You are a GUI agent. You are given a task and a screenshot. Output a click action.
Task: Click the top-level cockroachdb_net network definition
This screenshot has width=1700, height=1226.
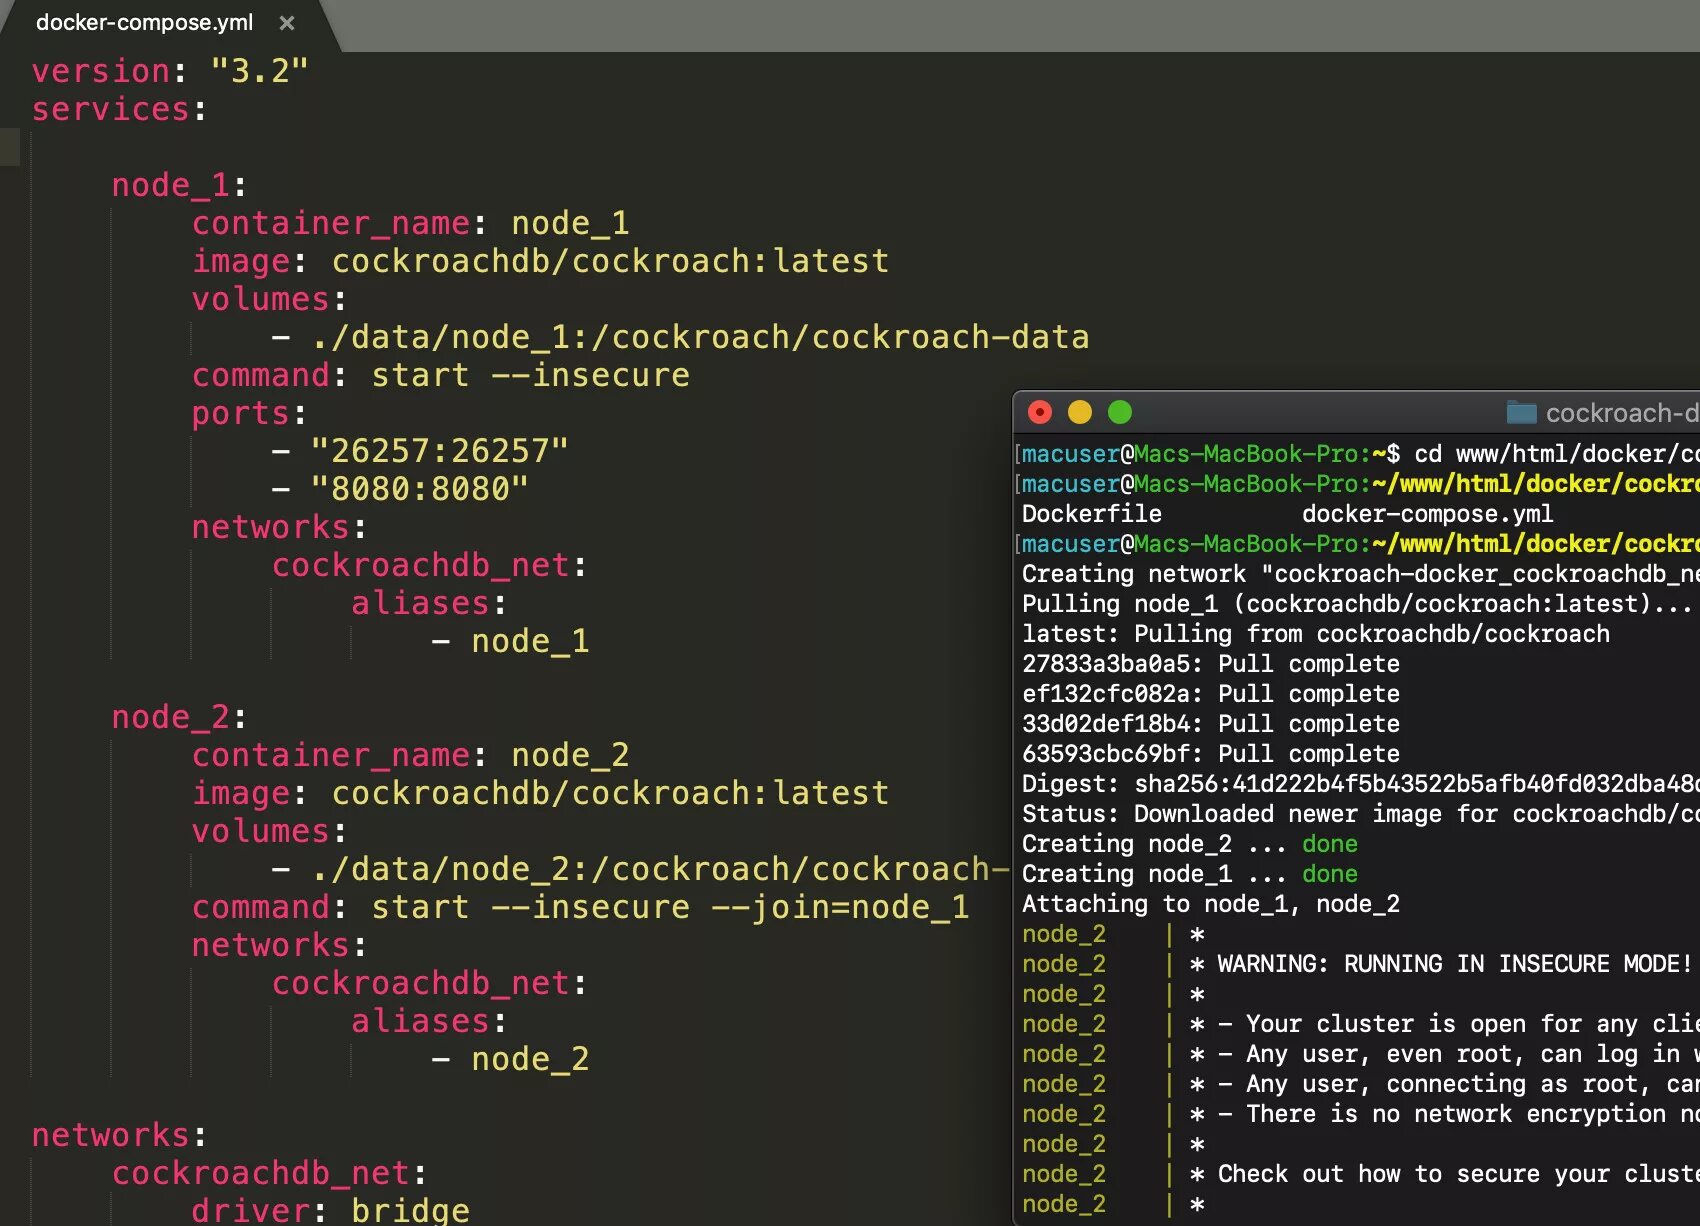[x=261, y=1173]
